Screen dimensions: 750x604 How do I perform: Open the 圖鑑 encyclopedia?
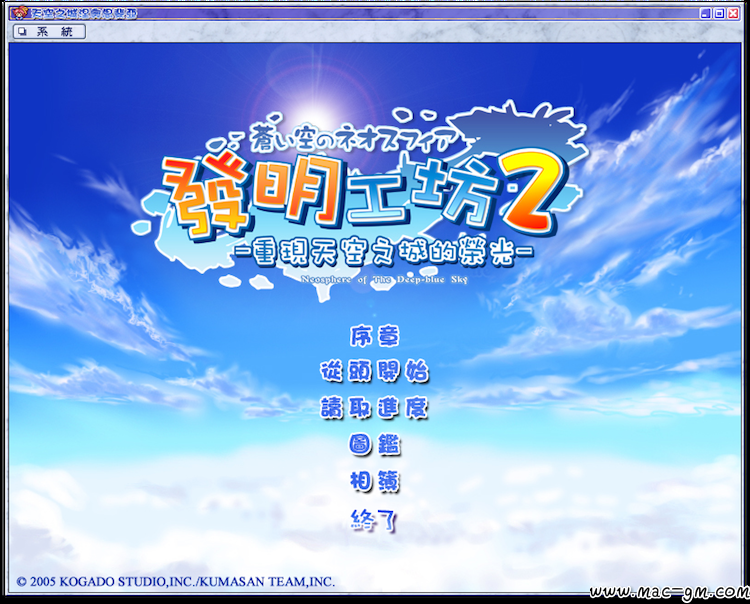tap(375, 445)
